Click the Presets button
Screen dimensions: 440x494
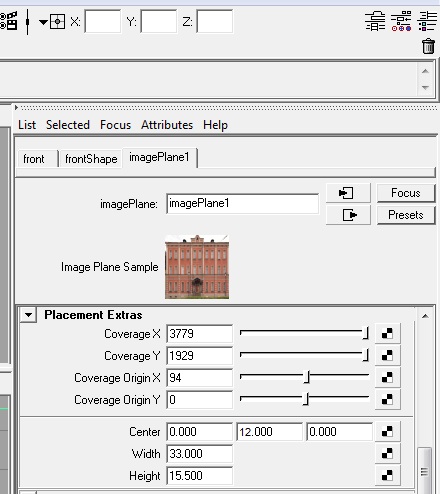(406, 215)
